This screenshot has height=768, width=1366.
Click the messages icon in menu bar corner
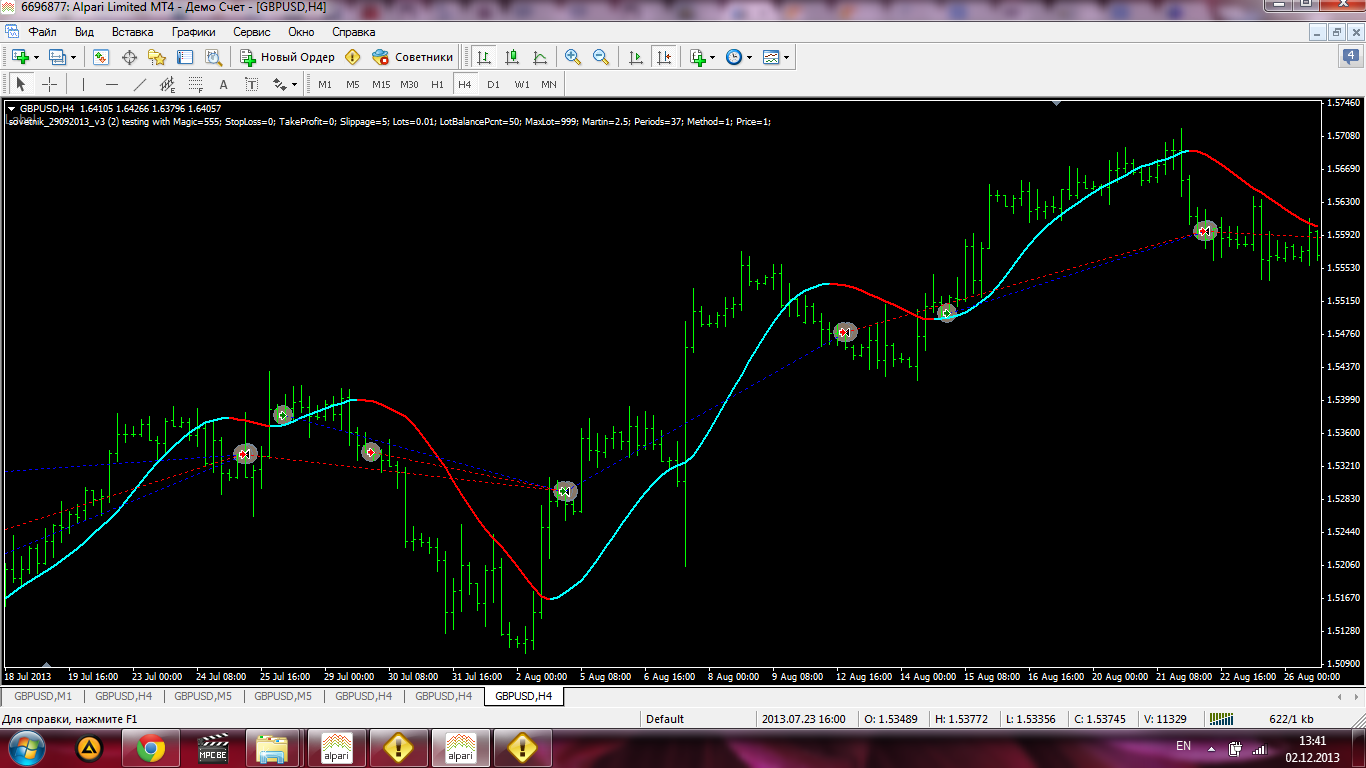(1350, 57)
